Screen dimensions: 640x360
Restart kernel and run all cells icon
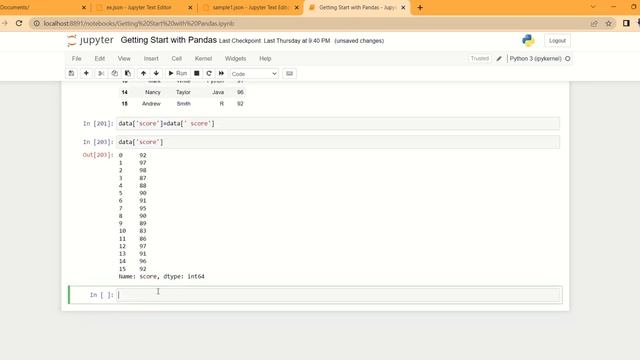221,73
